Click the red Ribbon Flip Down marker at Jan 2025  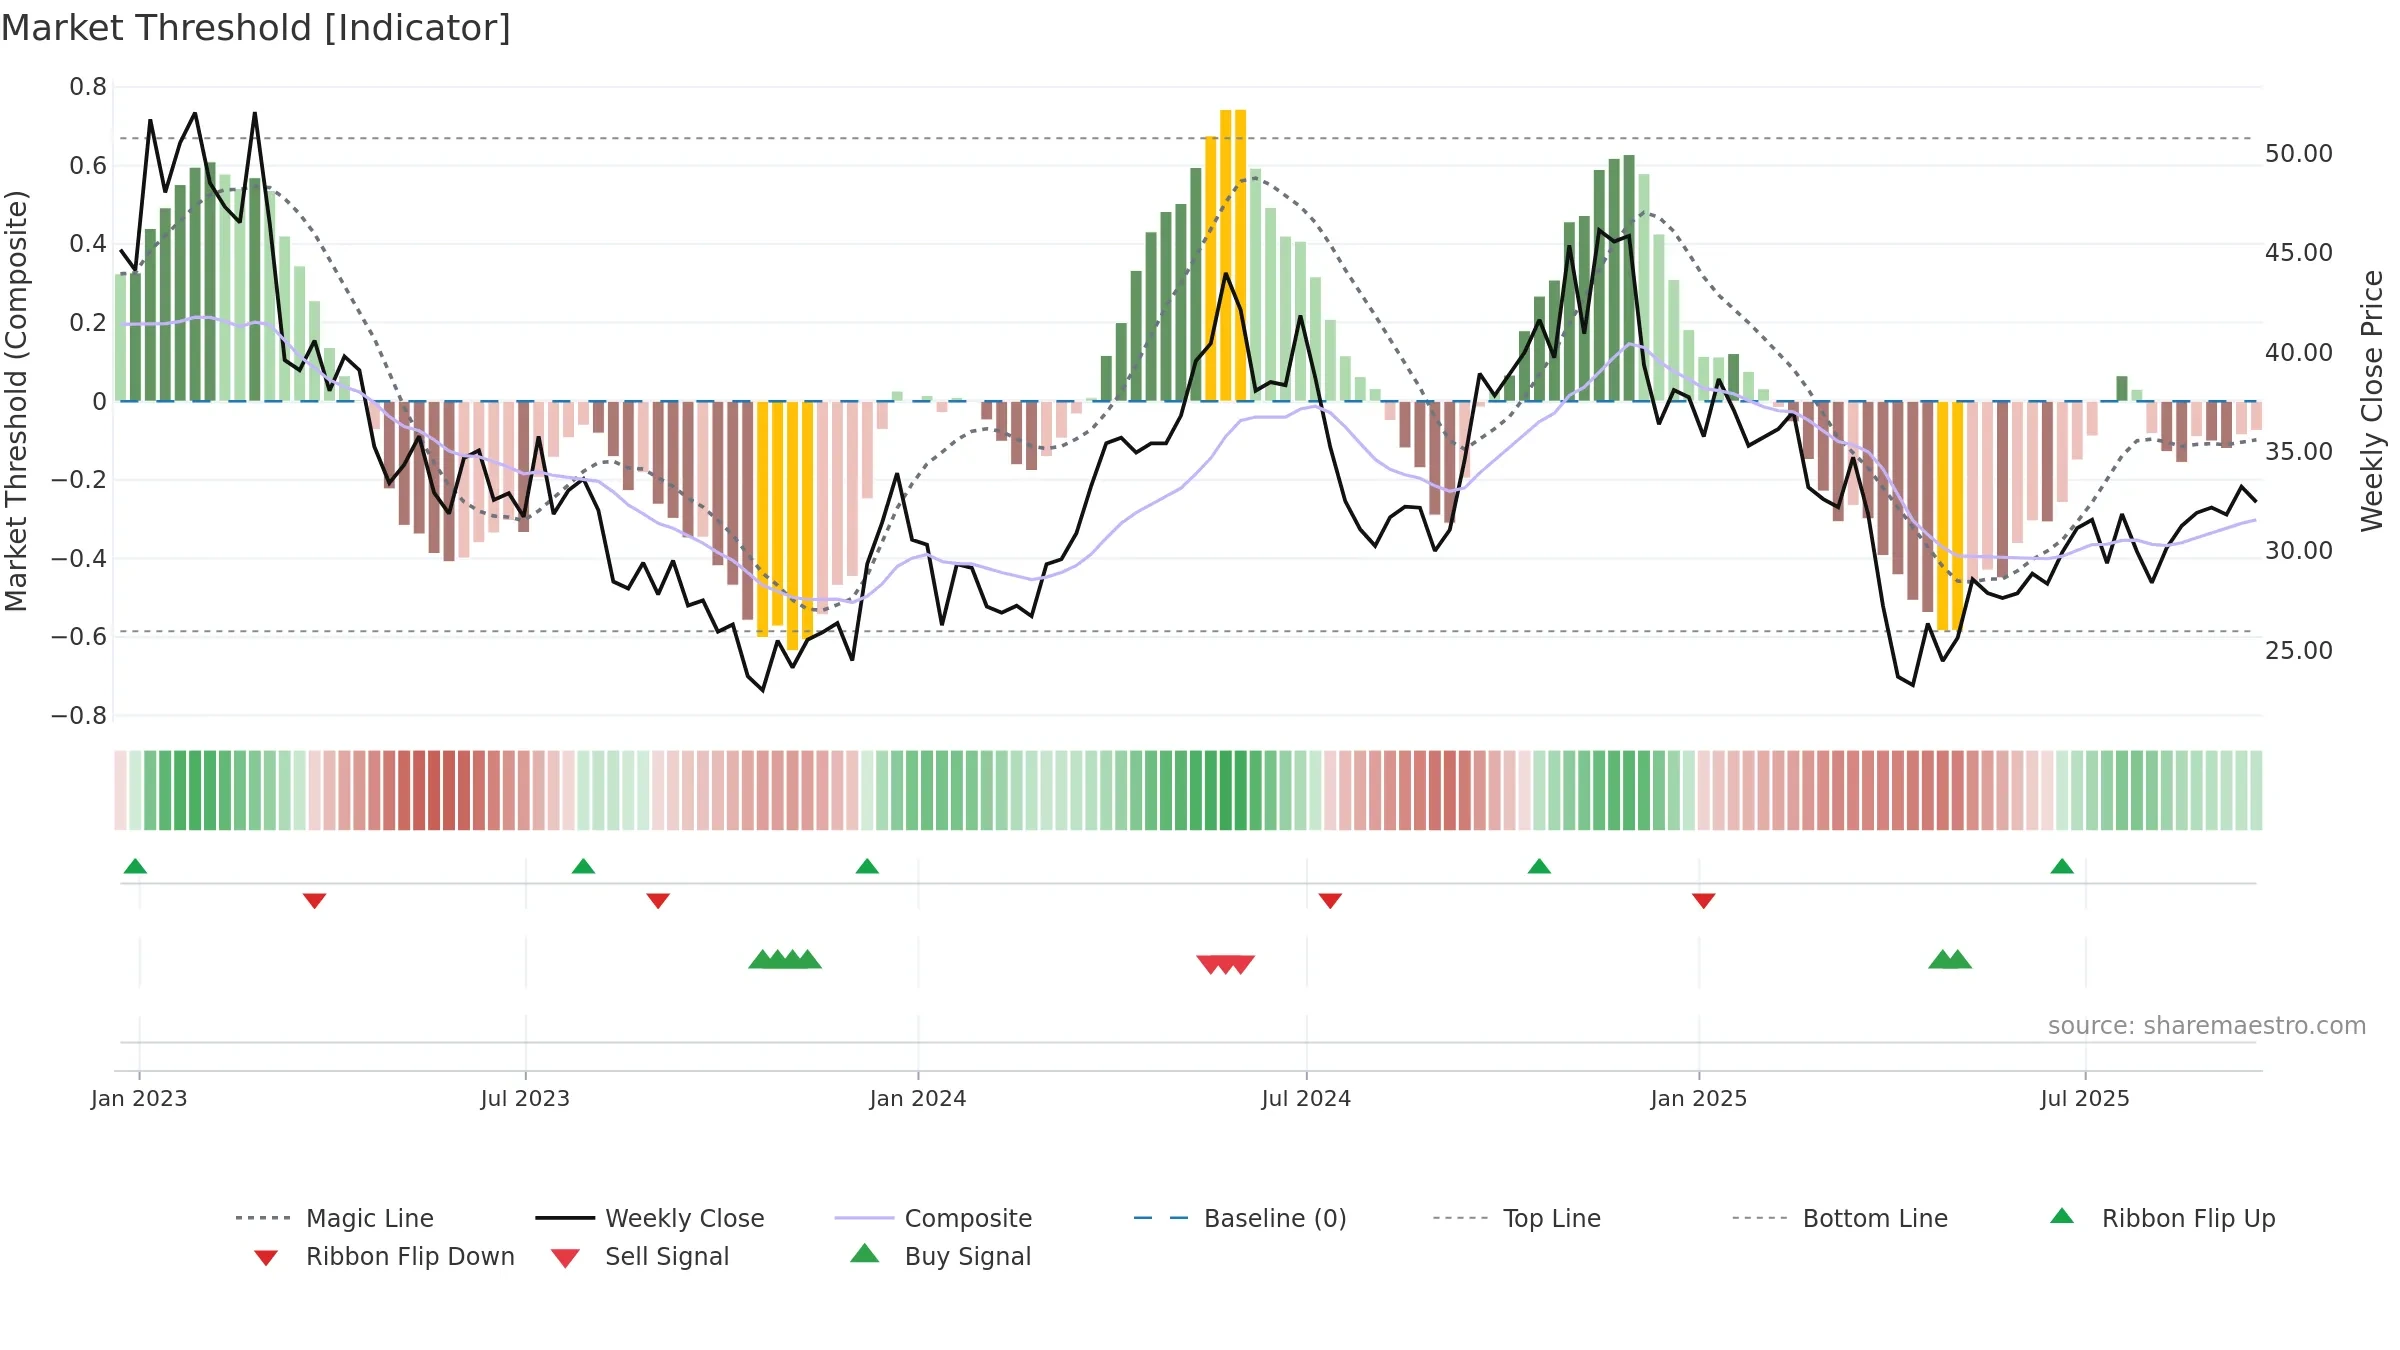click(x=1704, y=901)
